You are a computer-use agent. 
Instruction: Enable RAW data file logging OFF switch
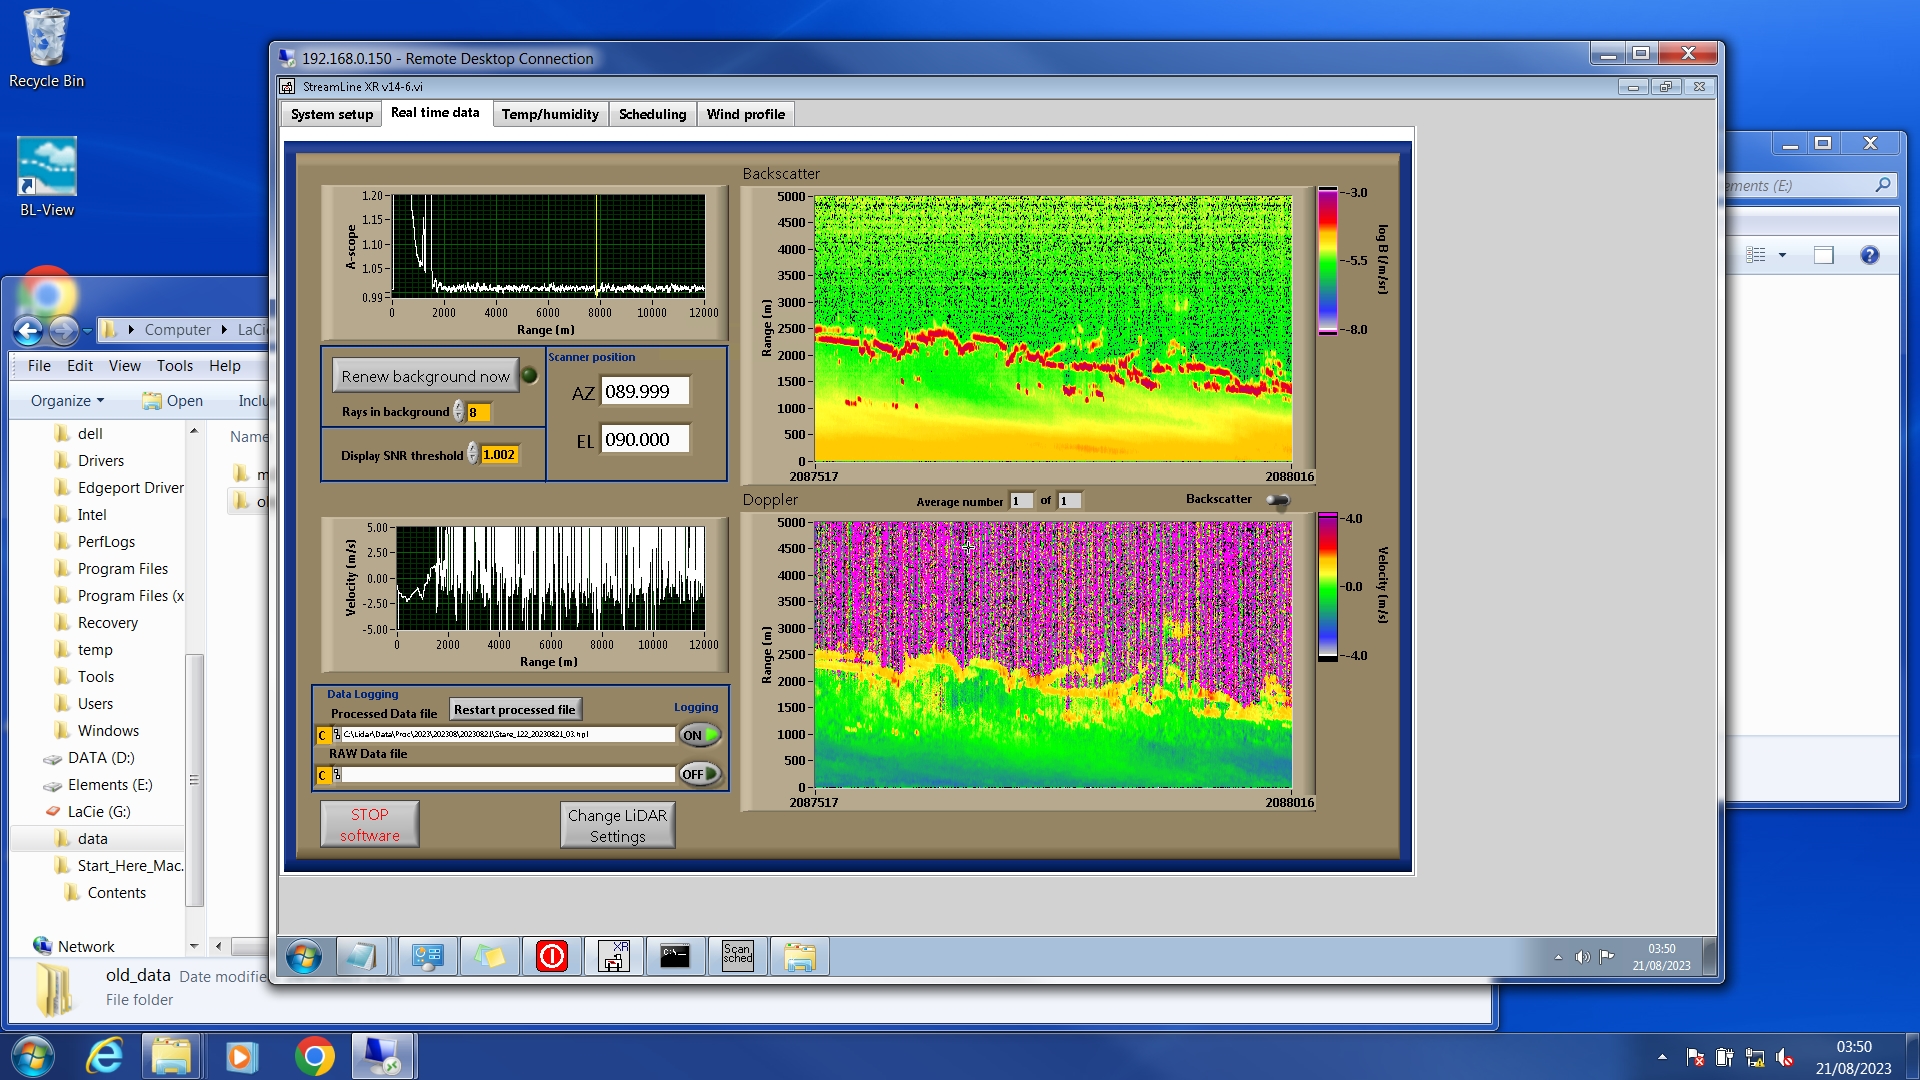tap(700, 774)
